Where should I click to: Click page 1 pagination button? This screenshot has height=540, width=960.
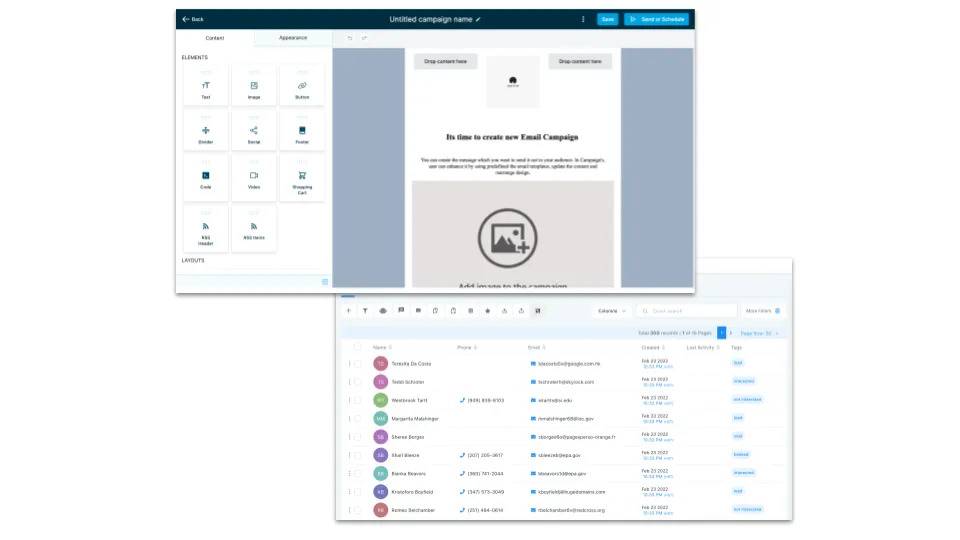[x=721, y=333]
